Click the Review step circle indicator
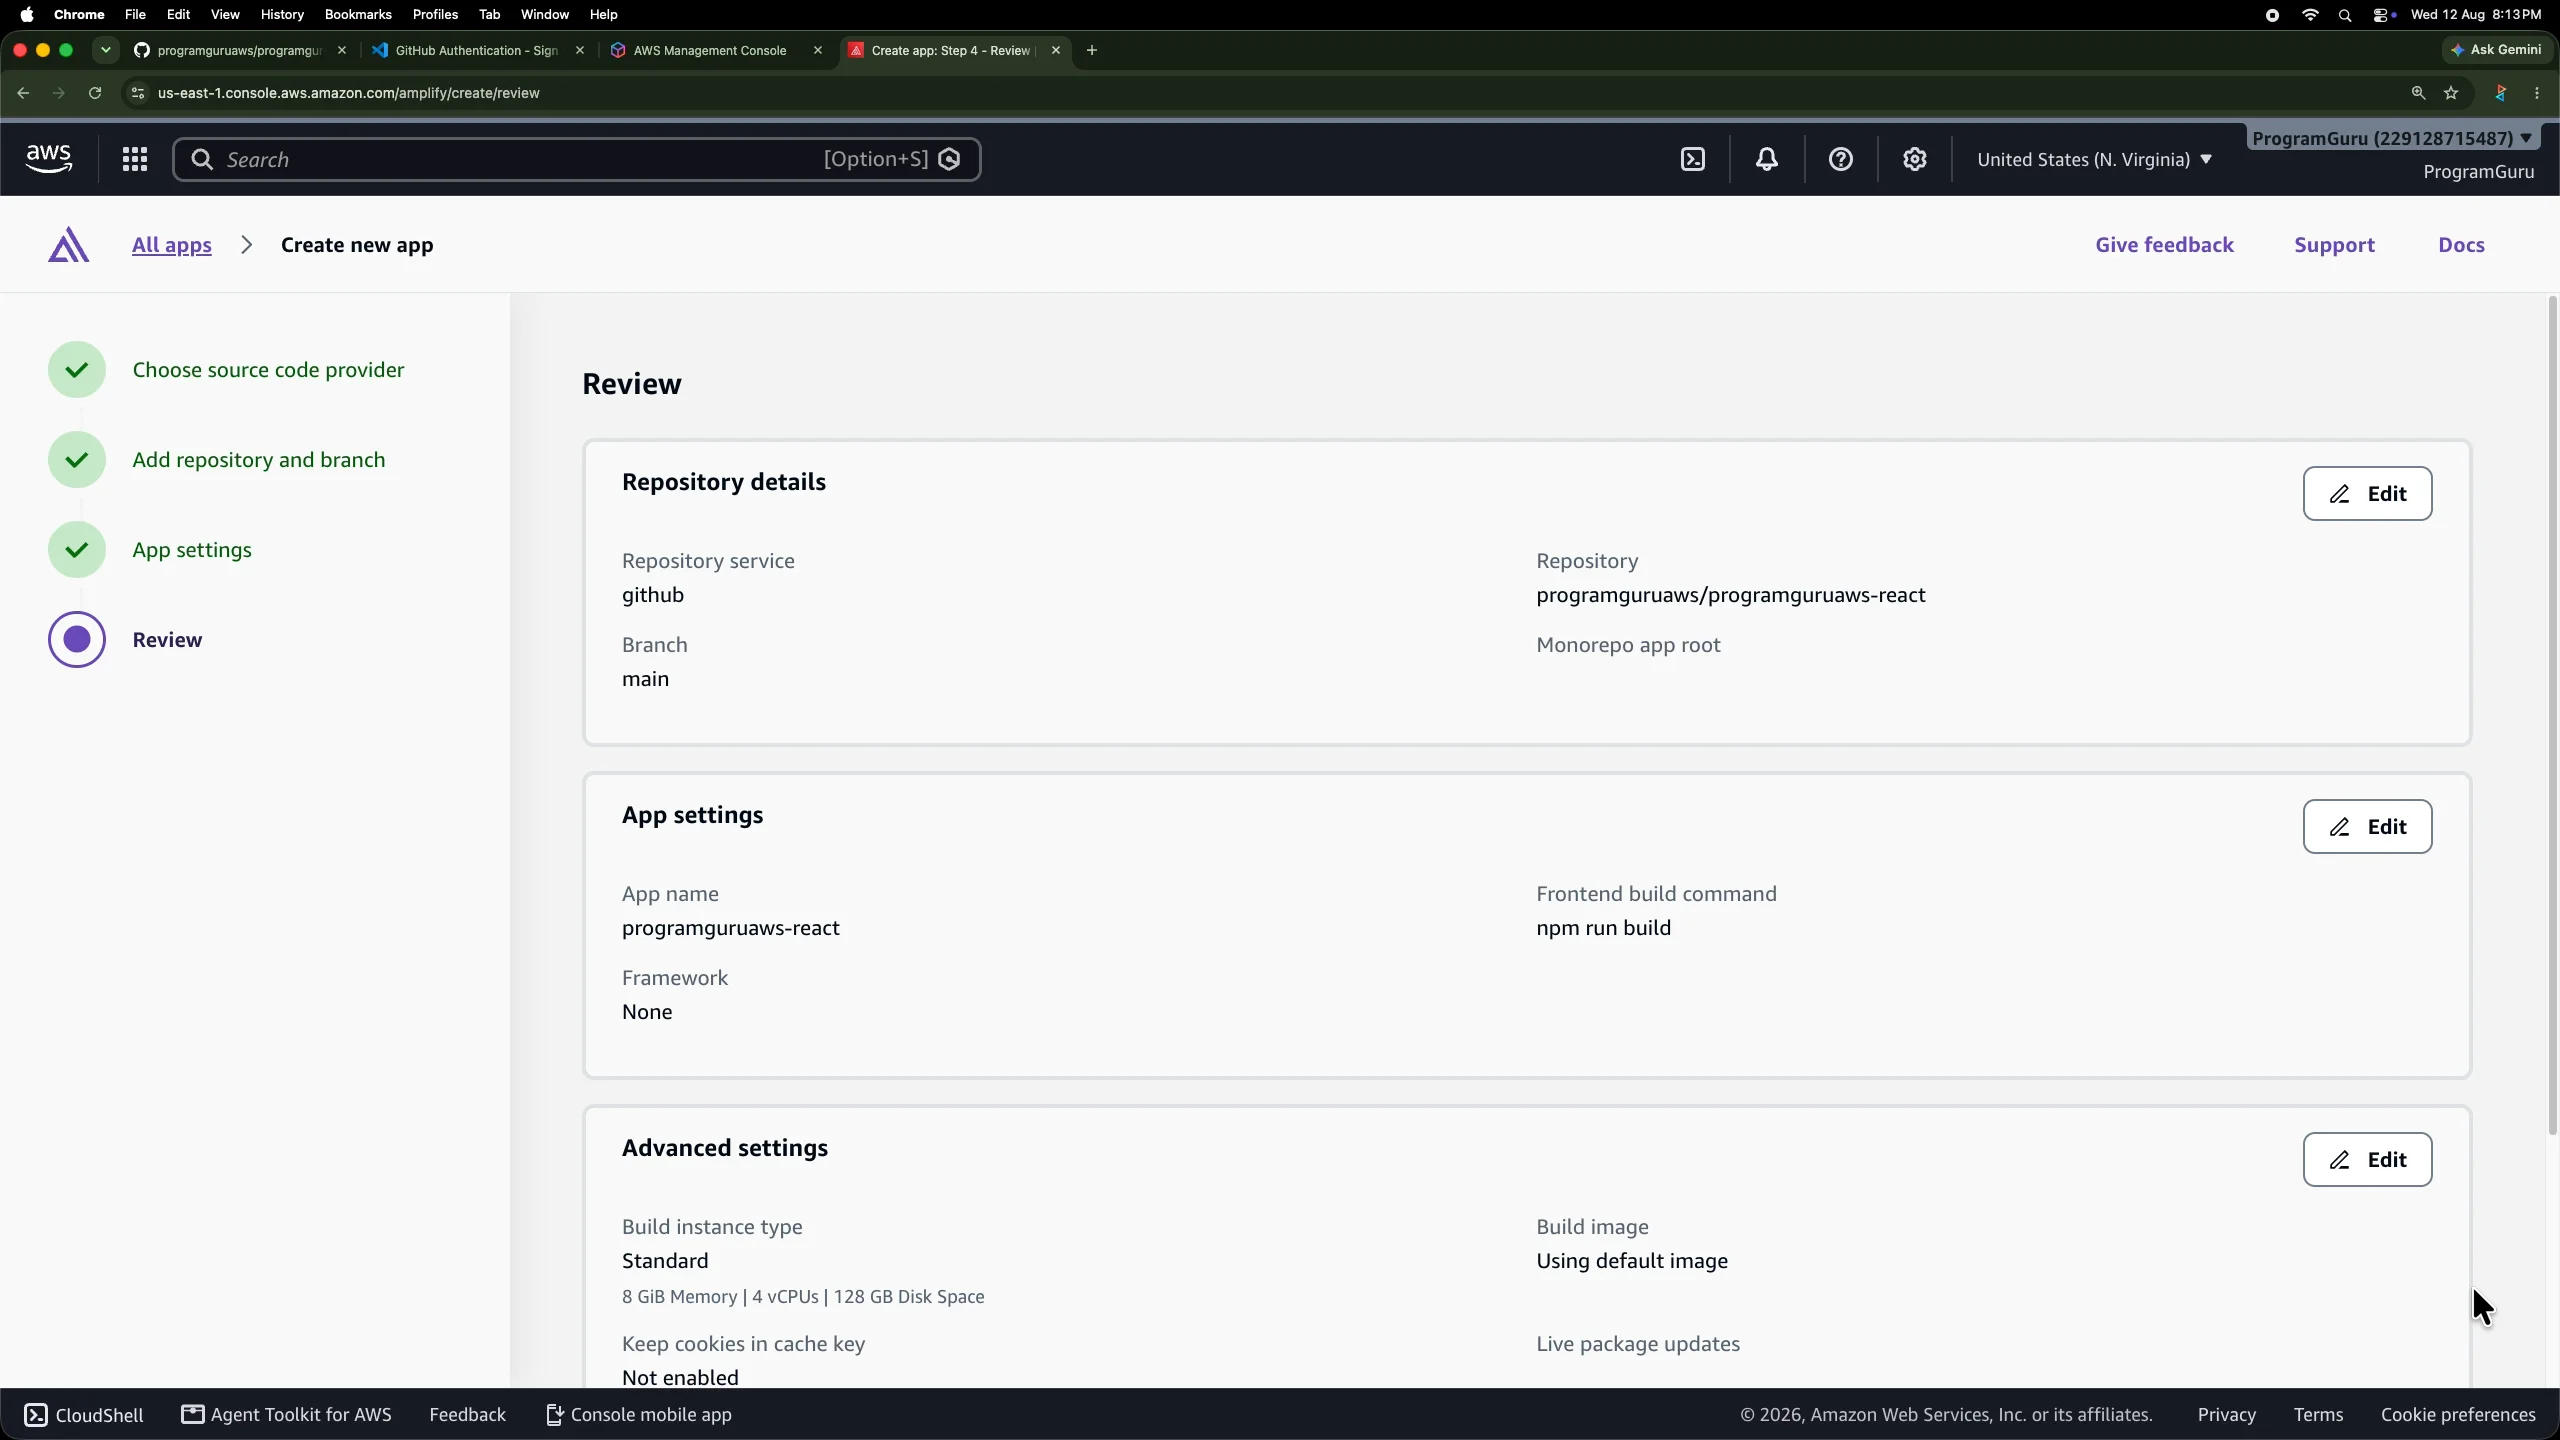The image size is (2560, 1440). [77, 640]
